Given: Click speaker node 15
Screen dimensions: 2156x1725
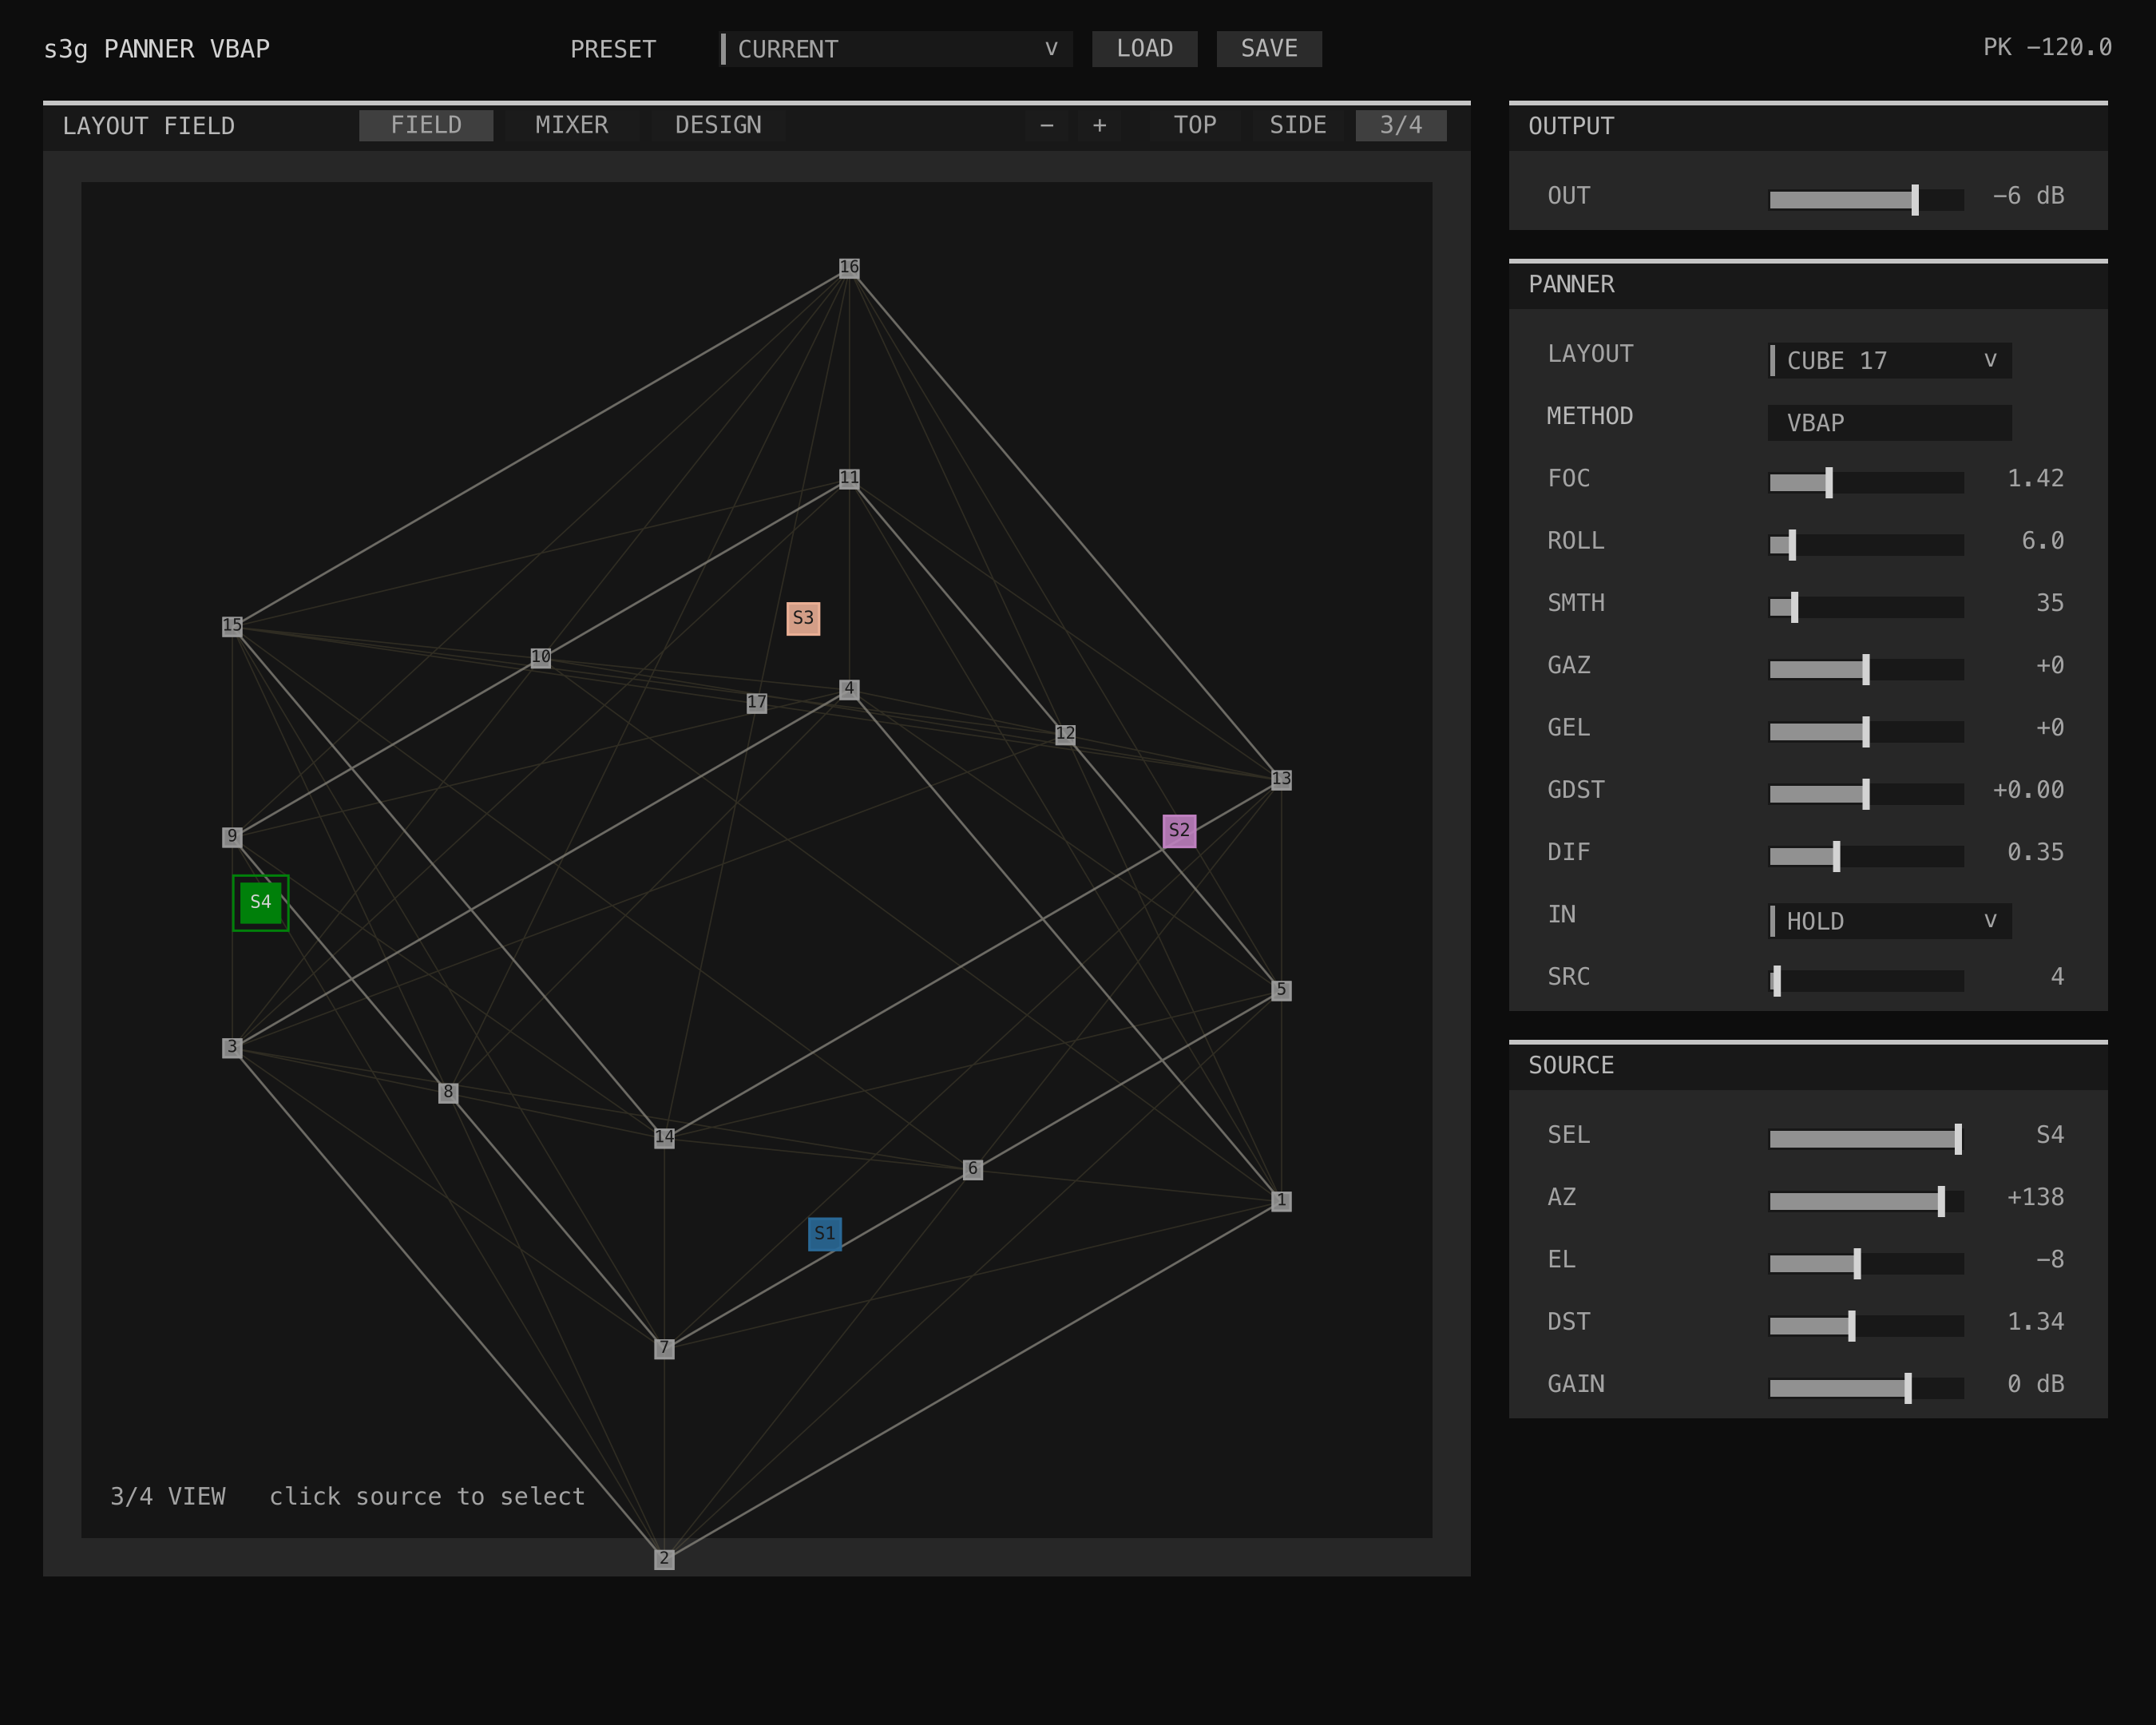Looking at the screenshot, I should click(x=232, y=625).
